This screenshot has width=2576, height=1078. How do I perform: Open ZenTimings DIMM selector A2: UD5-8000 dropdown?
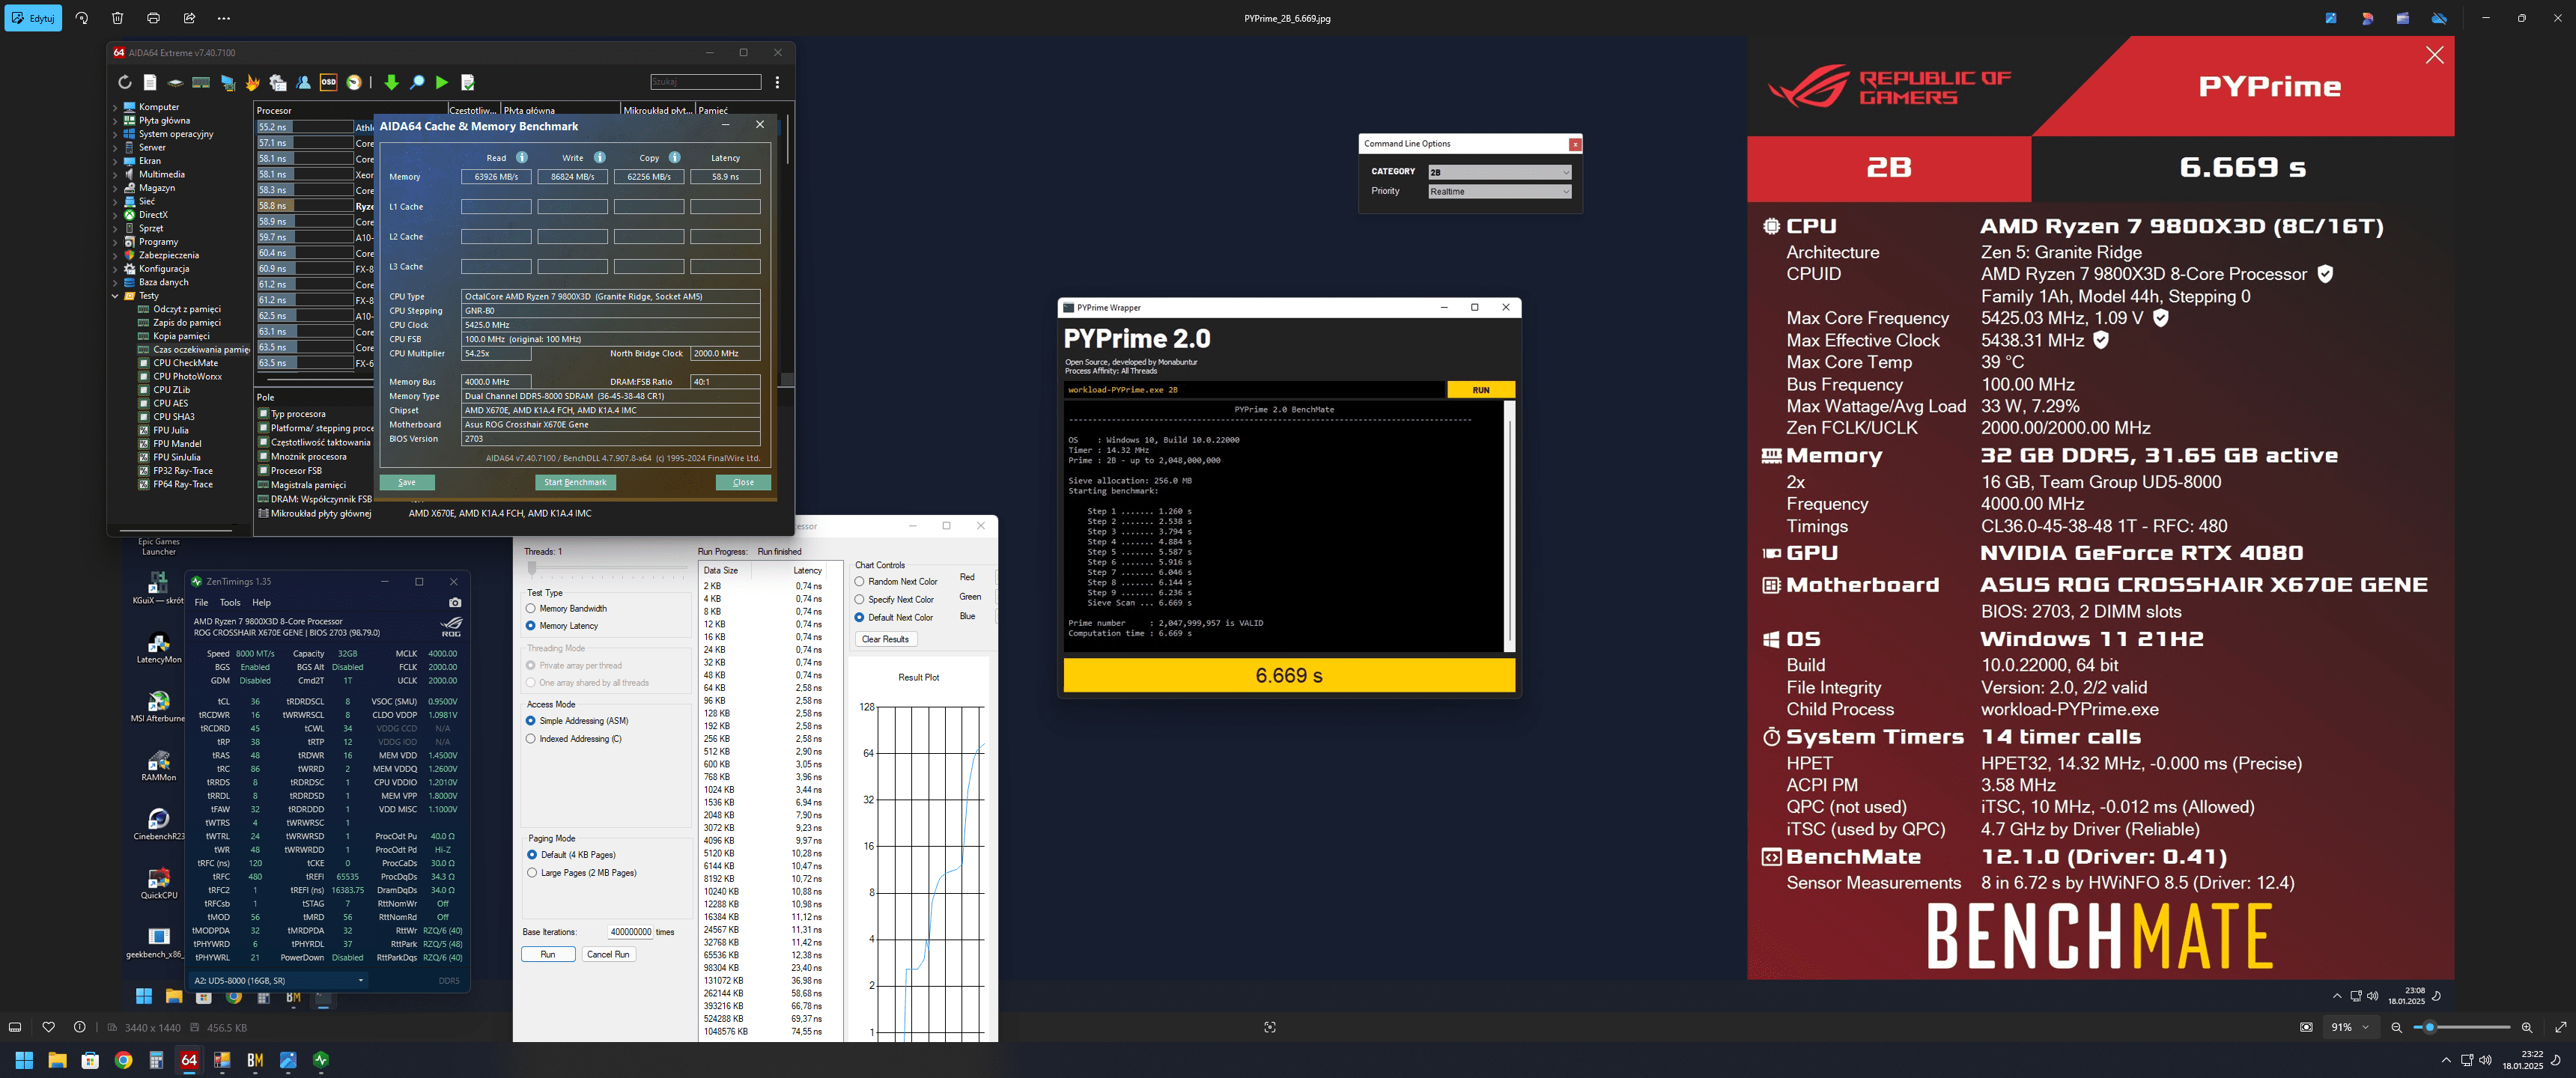279,980
